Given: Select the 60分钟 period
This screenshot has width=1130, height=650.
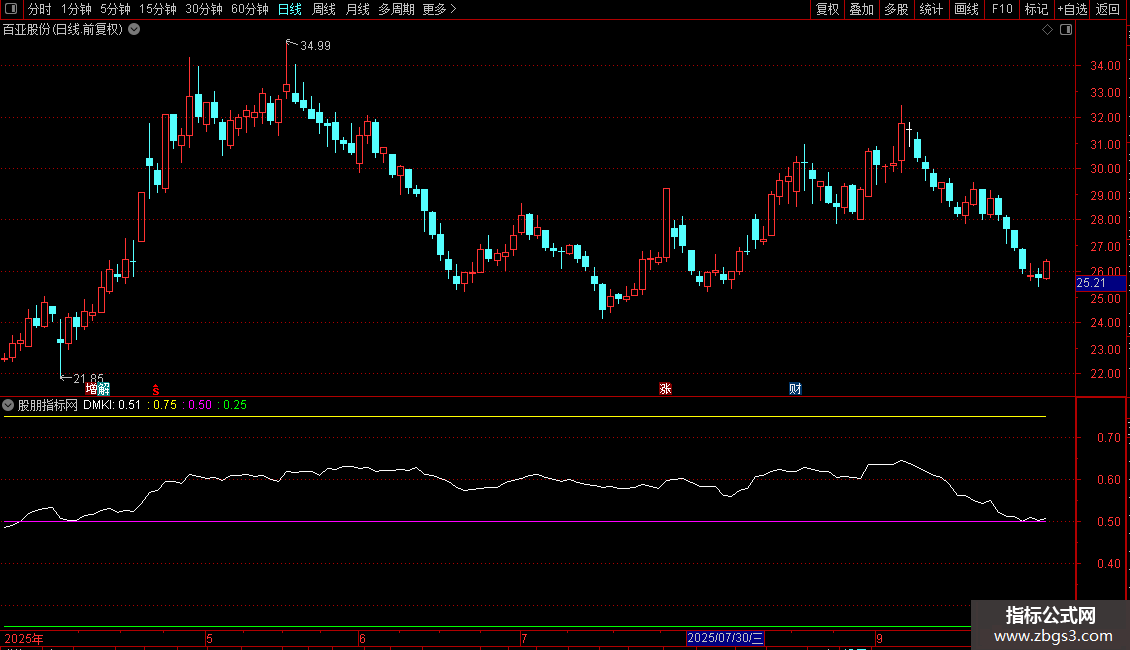Looking at the screenshot, I should click(x=250, y=9).
